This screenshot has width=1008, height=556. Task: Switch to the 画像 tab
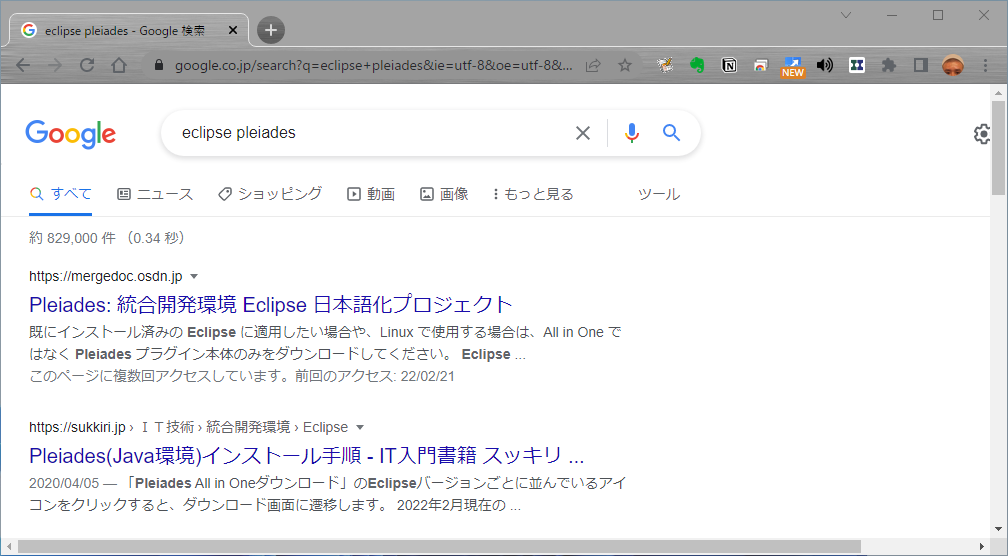[444, 194]
